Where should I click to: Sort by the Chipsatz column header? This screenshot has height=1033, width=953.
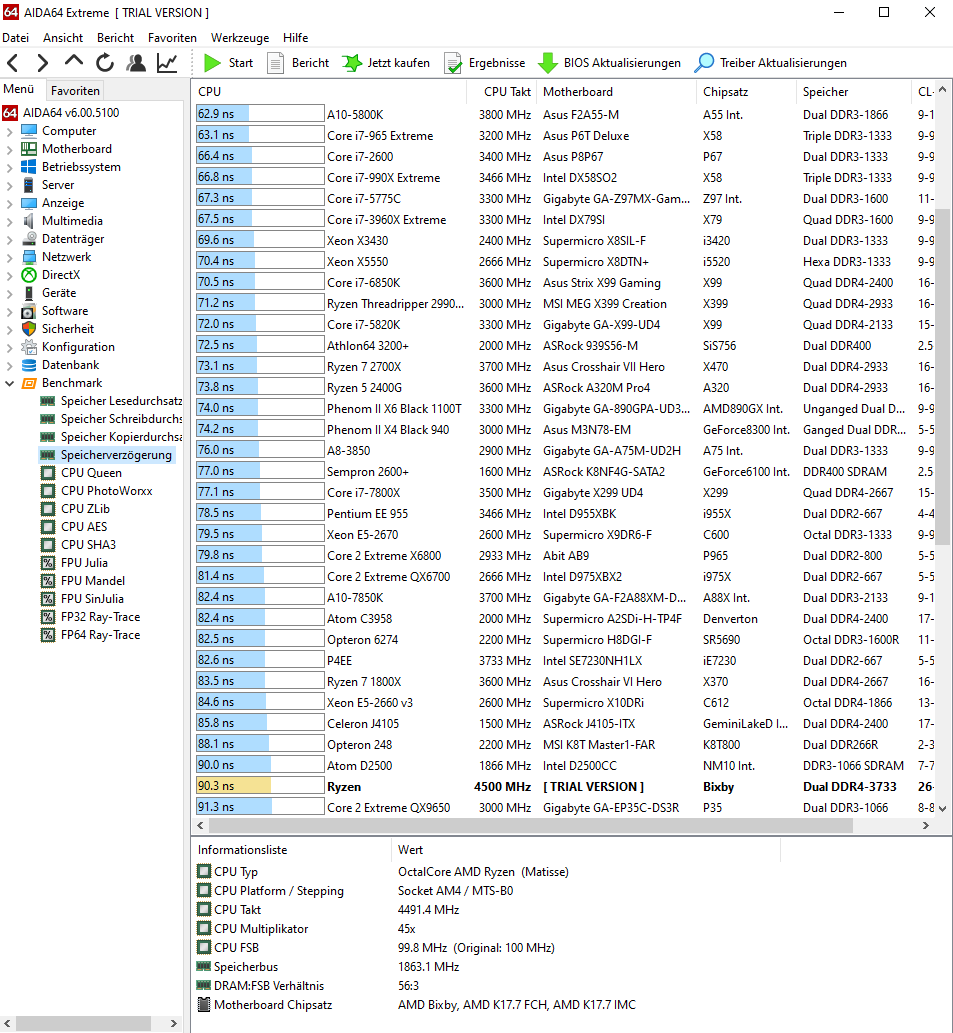746,92
